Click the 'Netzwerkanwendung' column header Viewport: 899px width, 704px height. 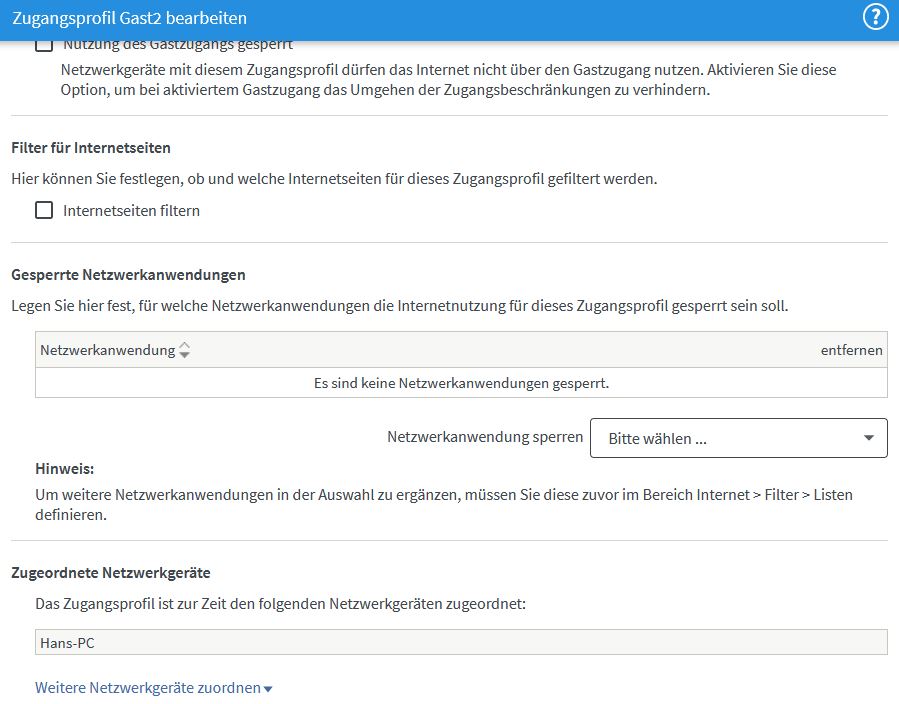[x=108, y=350]
